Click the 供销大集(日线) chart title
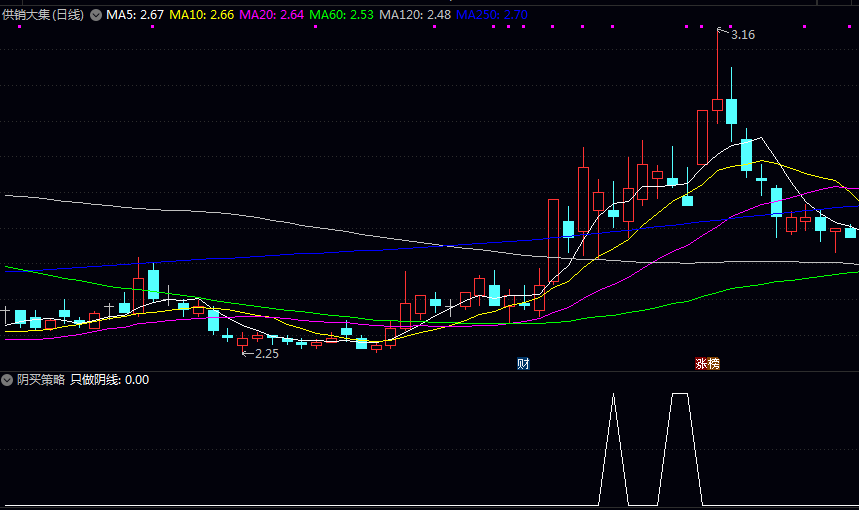 coord(44,15)
